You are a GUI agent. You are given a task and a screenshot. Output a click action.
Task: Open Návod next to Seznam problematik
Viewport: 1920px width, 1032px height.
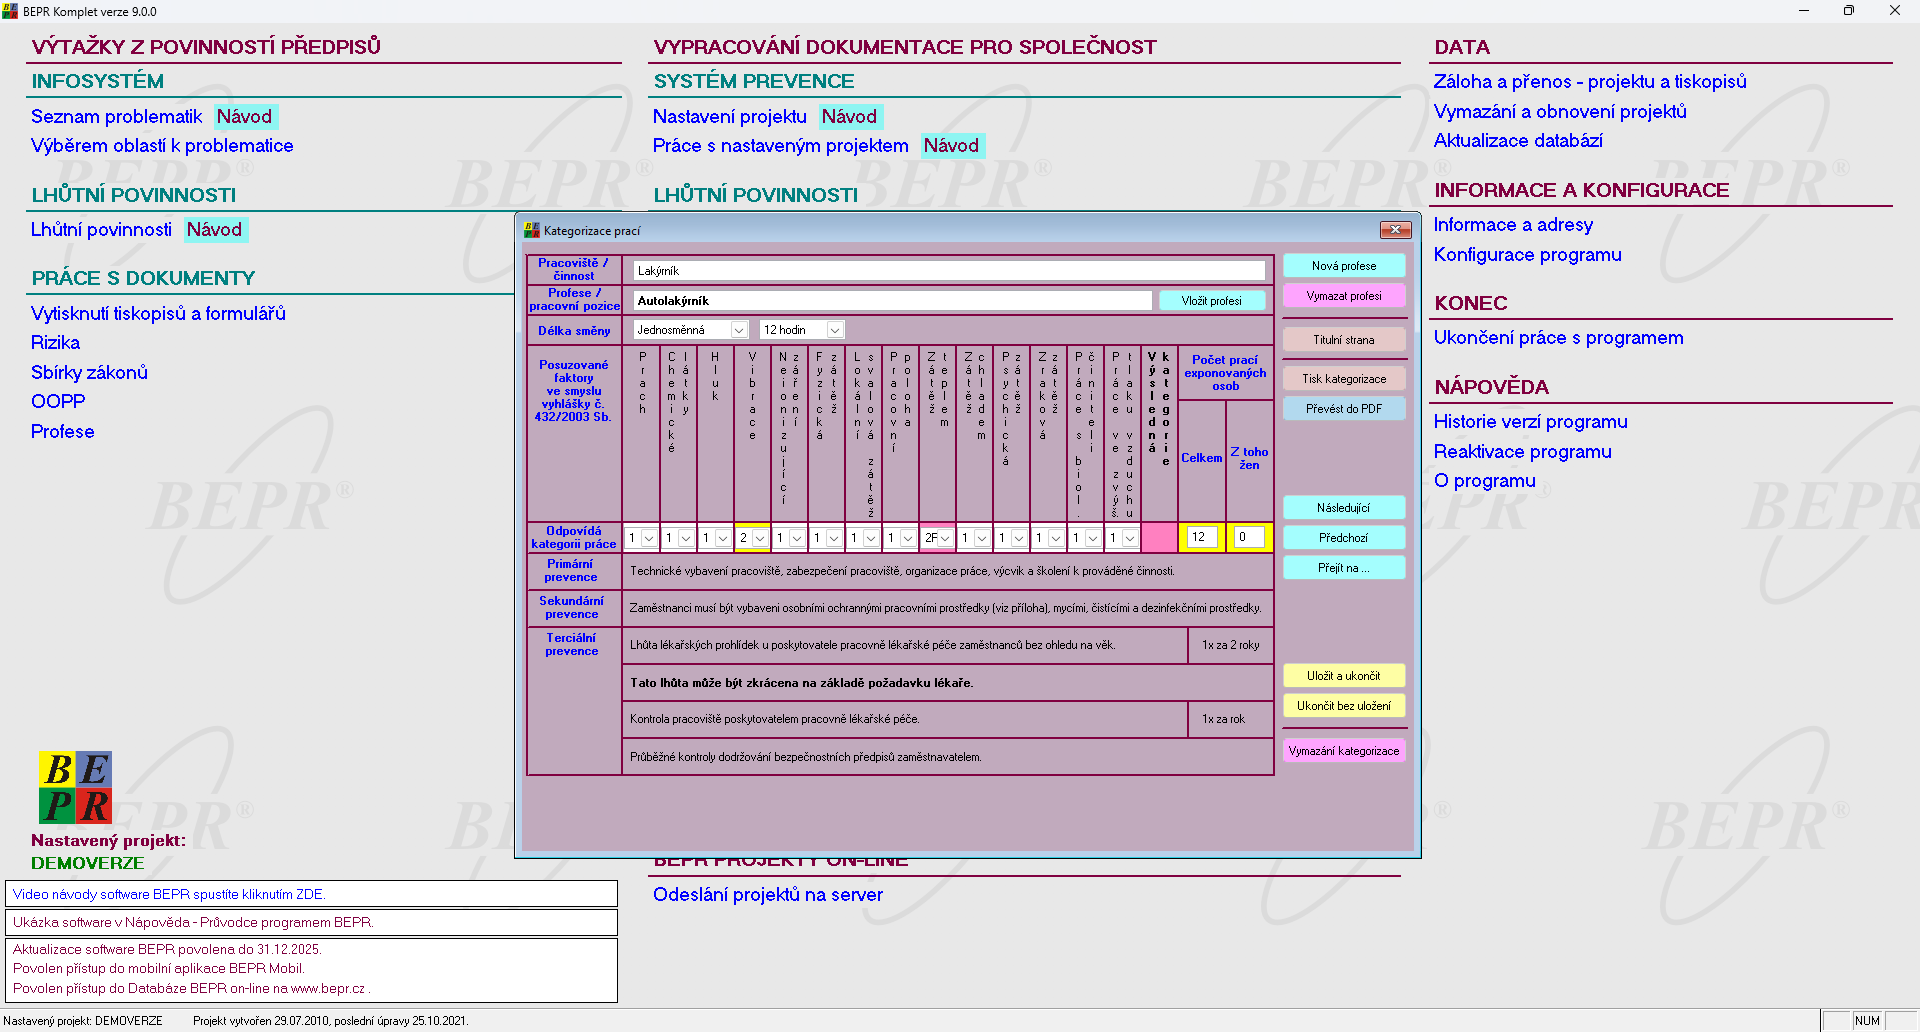tap(244, 117)
